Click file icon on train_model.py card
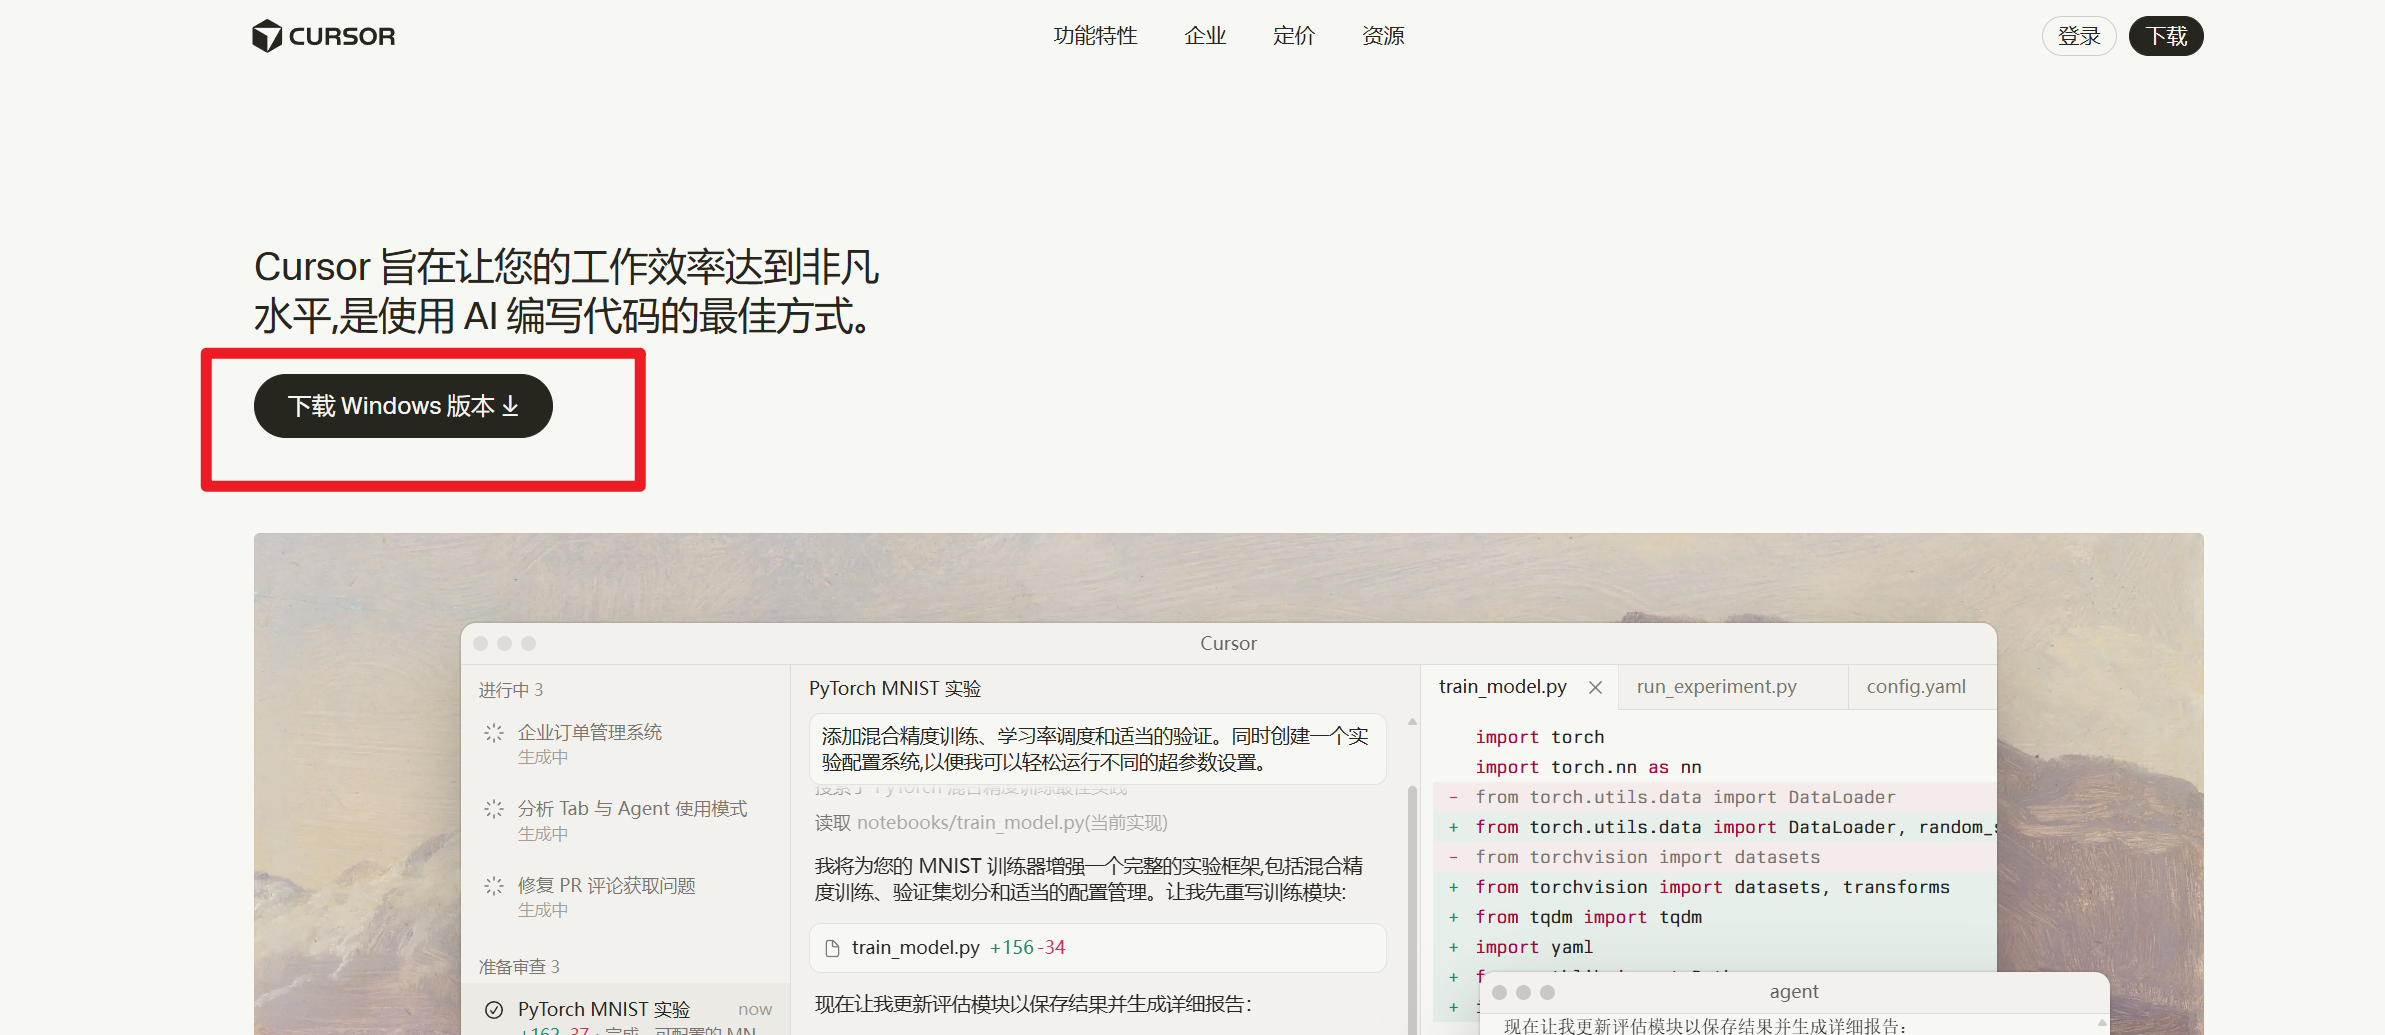2385x1035 pixels. click(x=832, y=948)
